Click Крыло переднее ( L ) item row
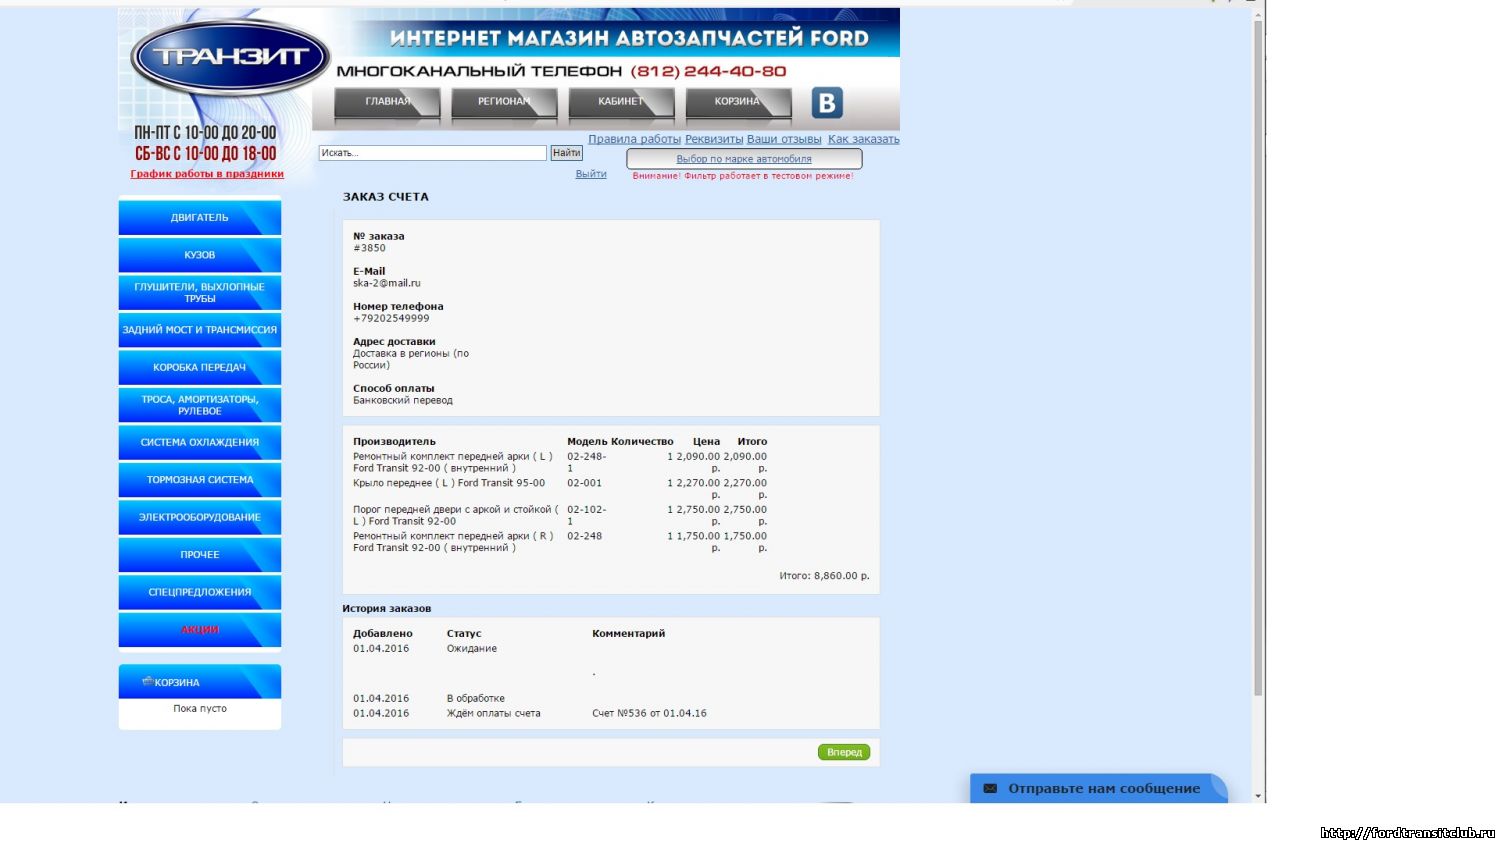This screenshot has height=843, width=1500. (560, 488)
